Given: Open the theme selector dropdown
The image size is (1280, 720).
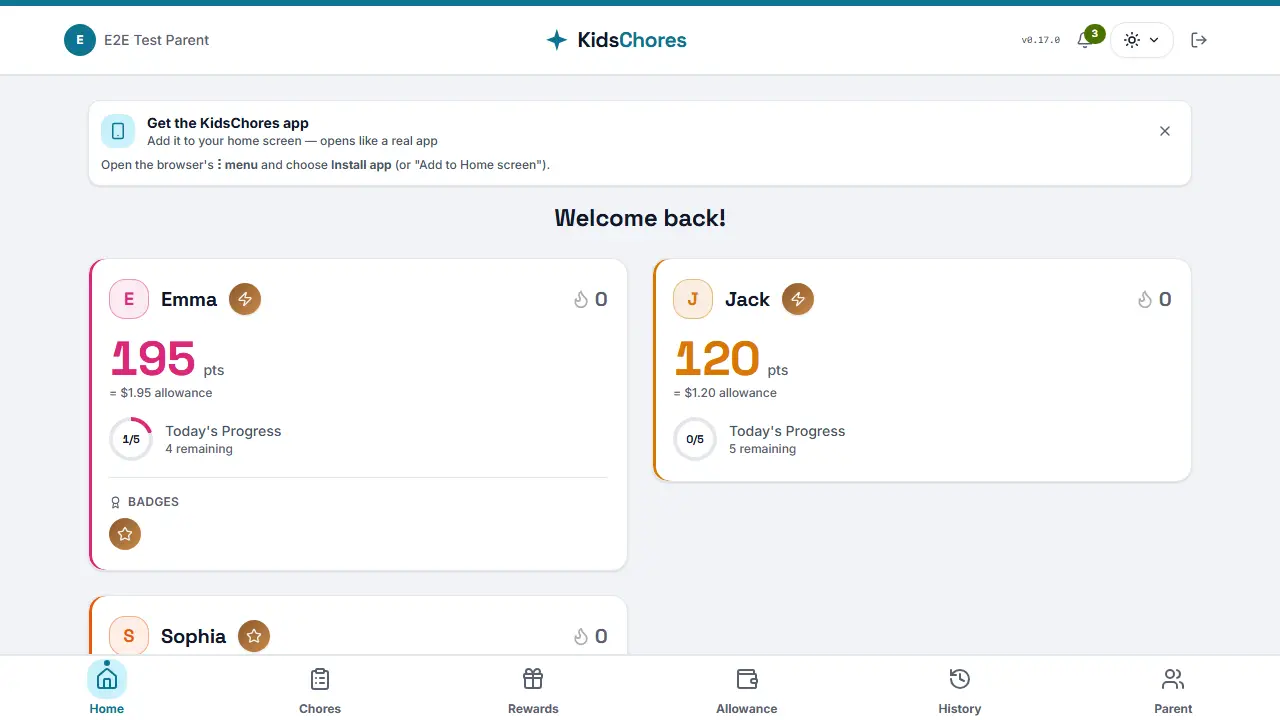Looking at the screenshot, I should (x=1141, y=40).
